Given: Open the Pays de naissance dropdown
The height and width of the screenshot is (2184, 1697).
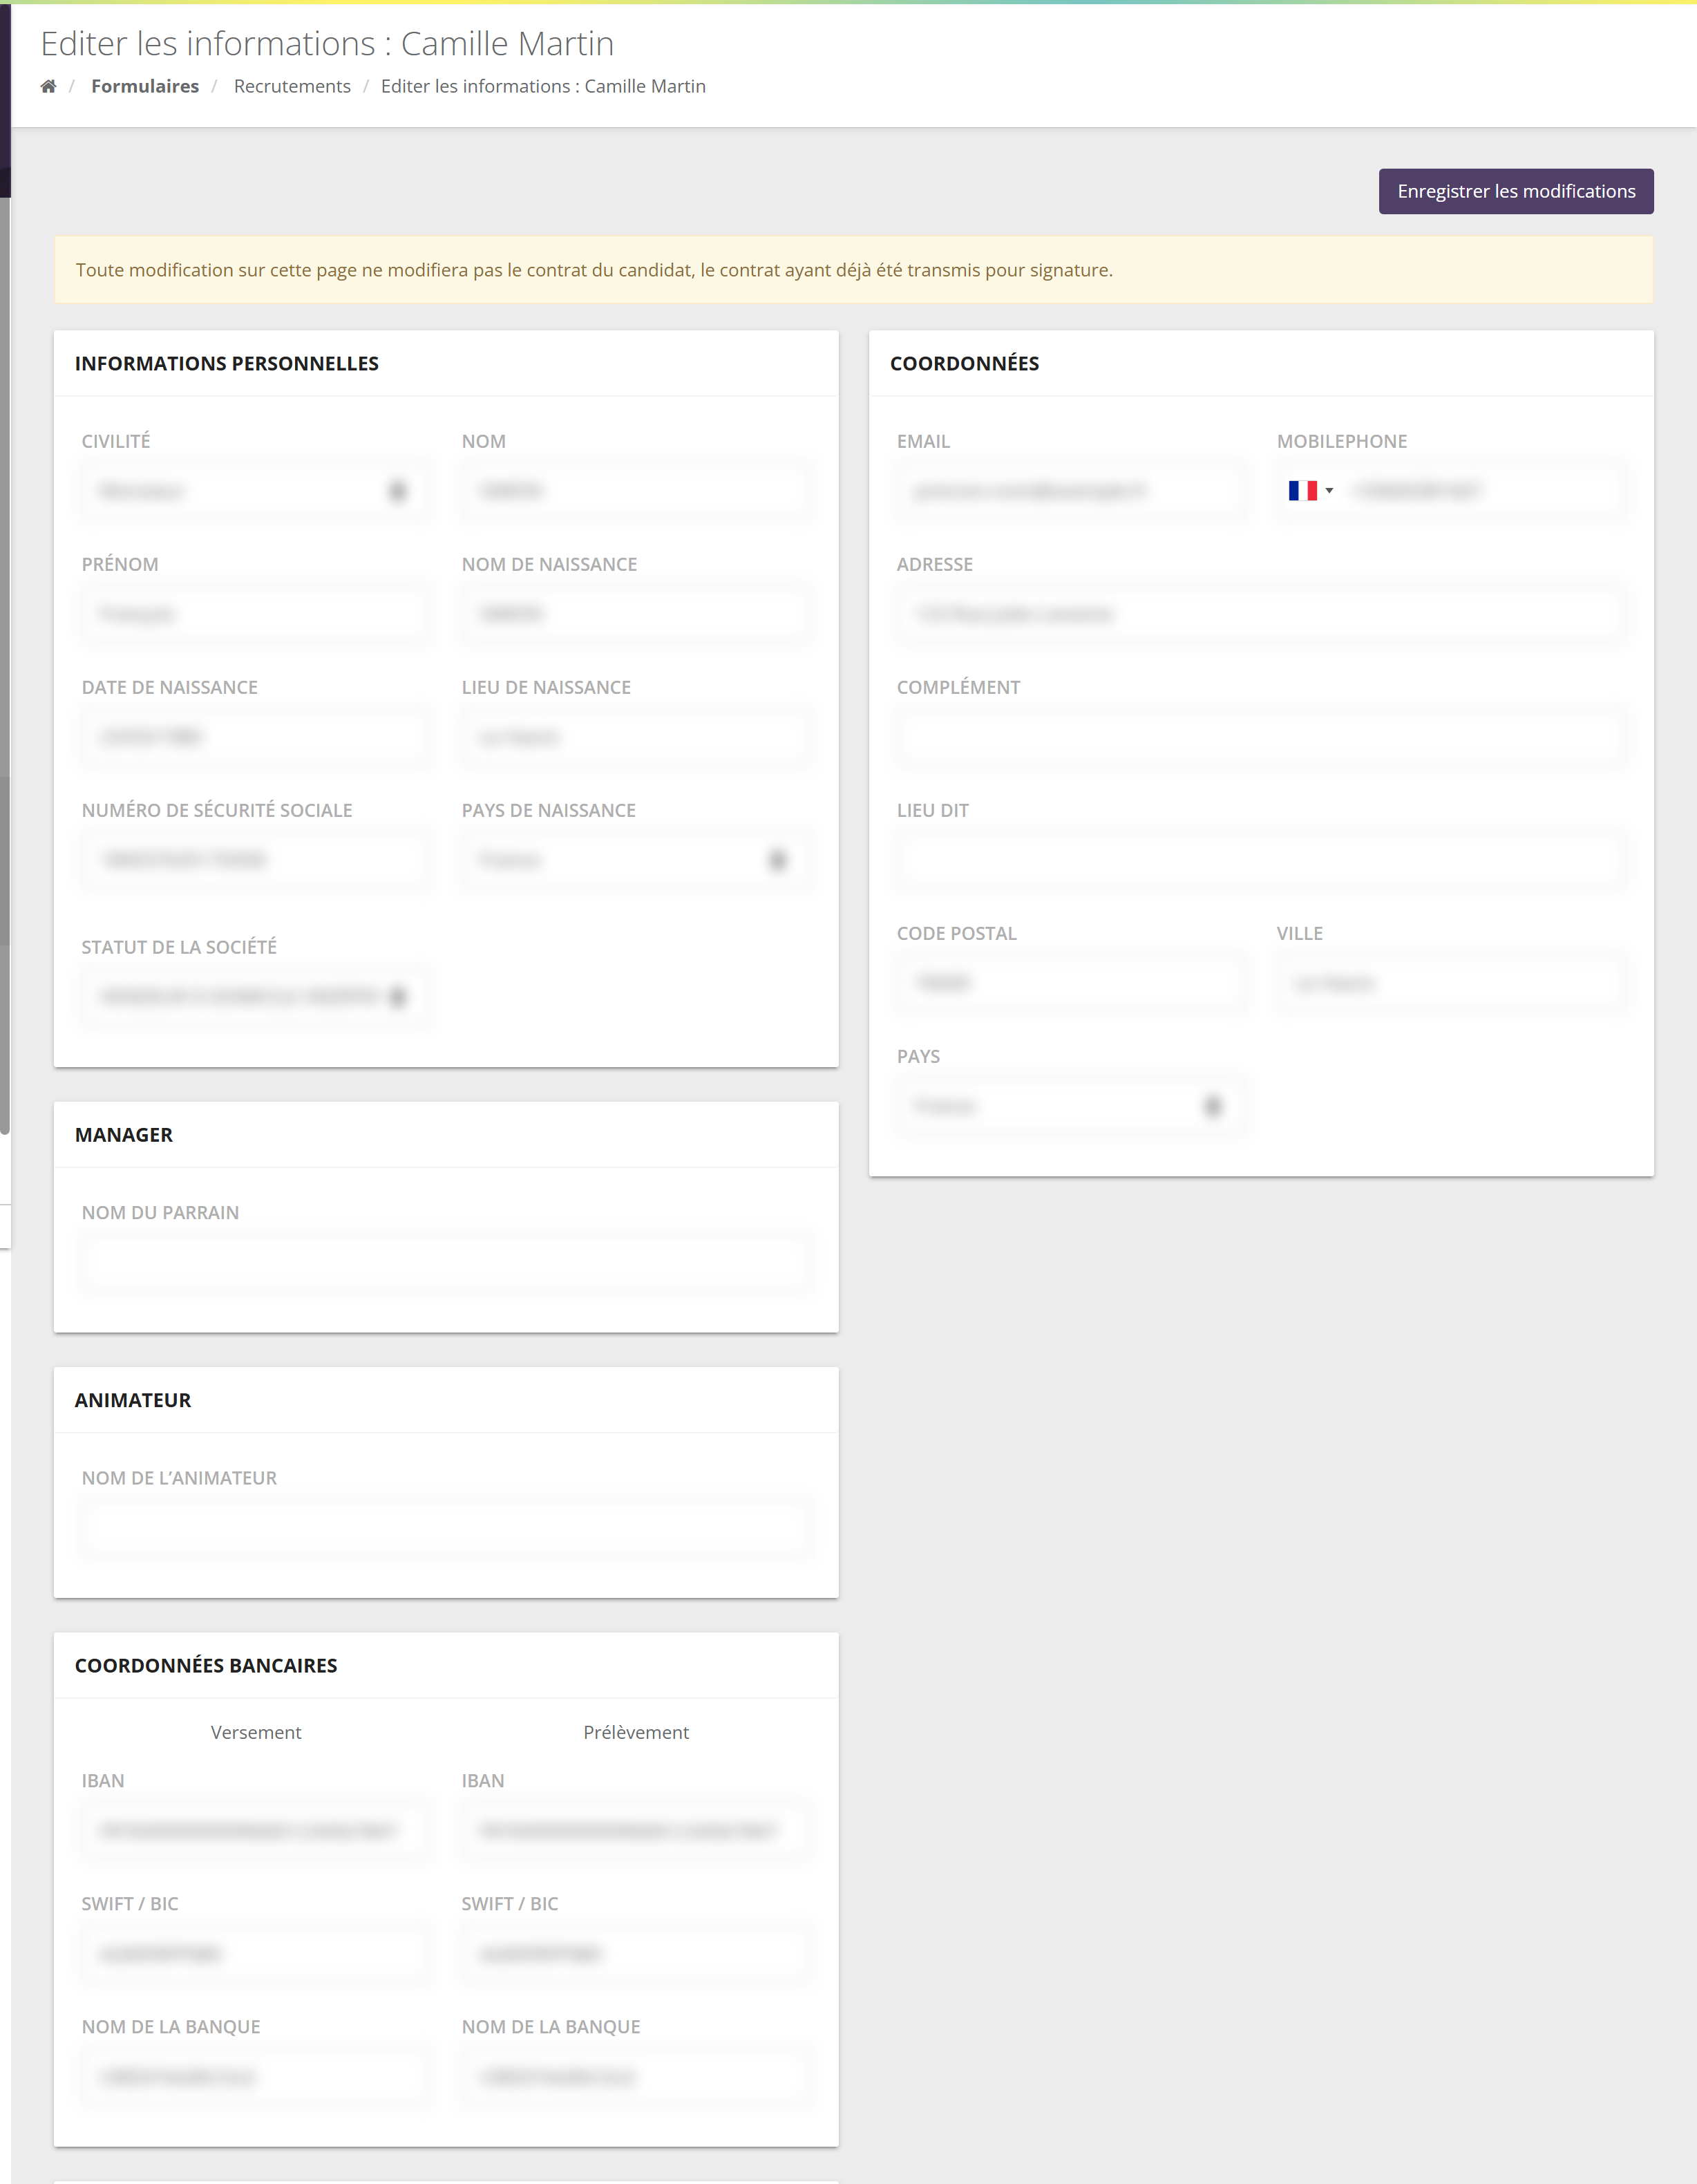Looking at the screenshot, I should point(636,860).
